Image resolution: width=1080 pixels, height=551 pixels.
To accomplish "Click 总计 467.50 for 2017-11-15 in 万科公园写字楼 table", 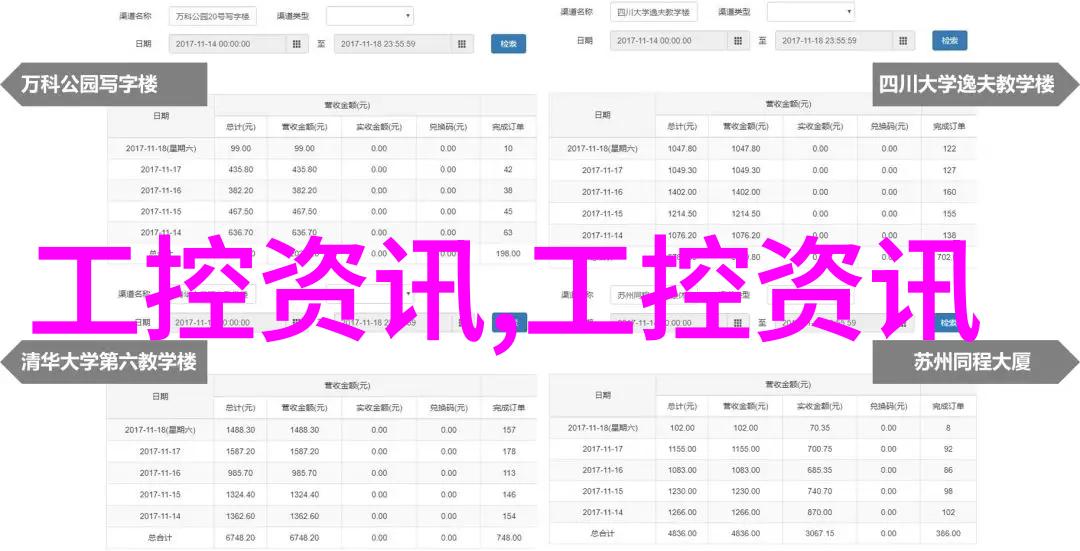I will pyautogui.click(x=240, y=211).
